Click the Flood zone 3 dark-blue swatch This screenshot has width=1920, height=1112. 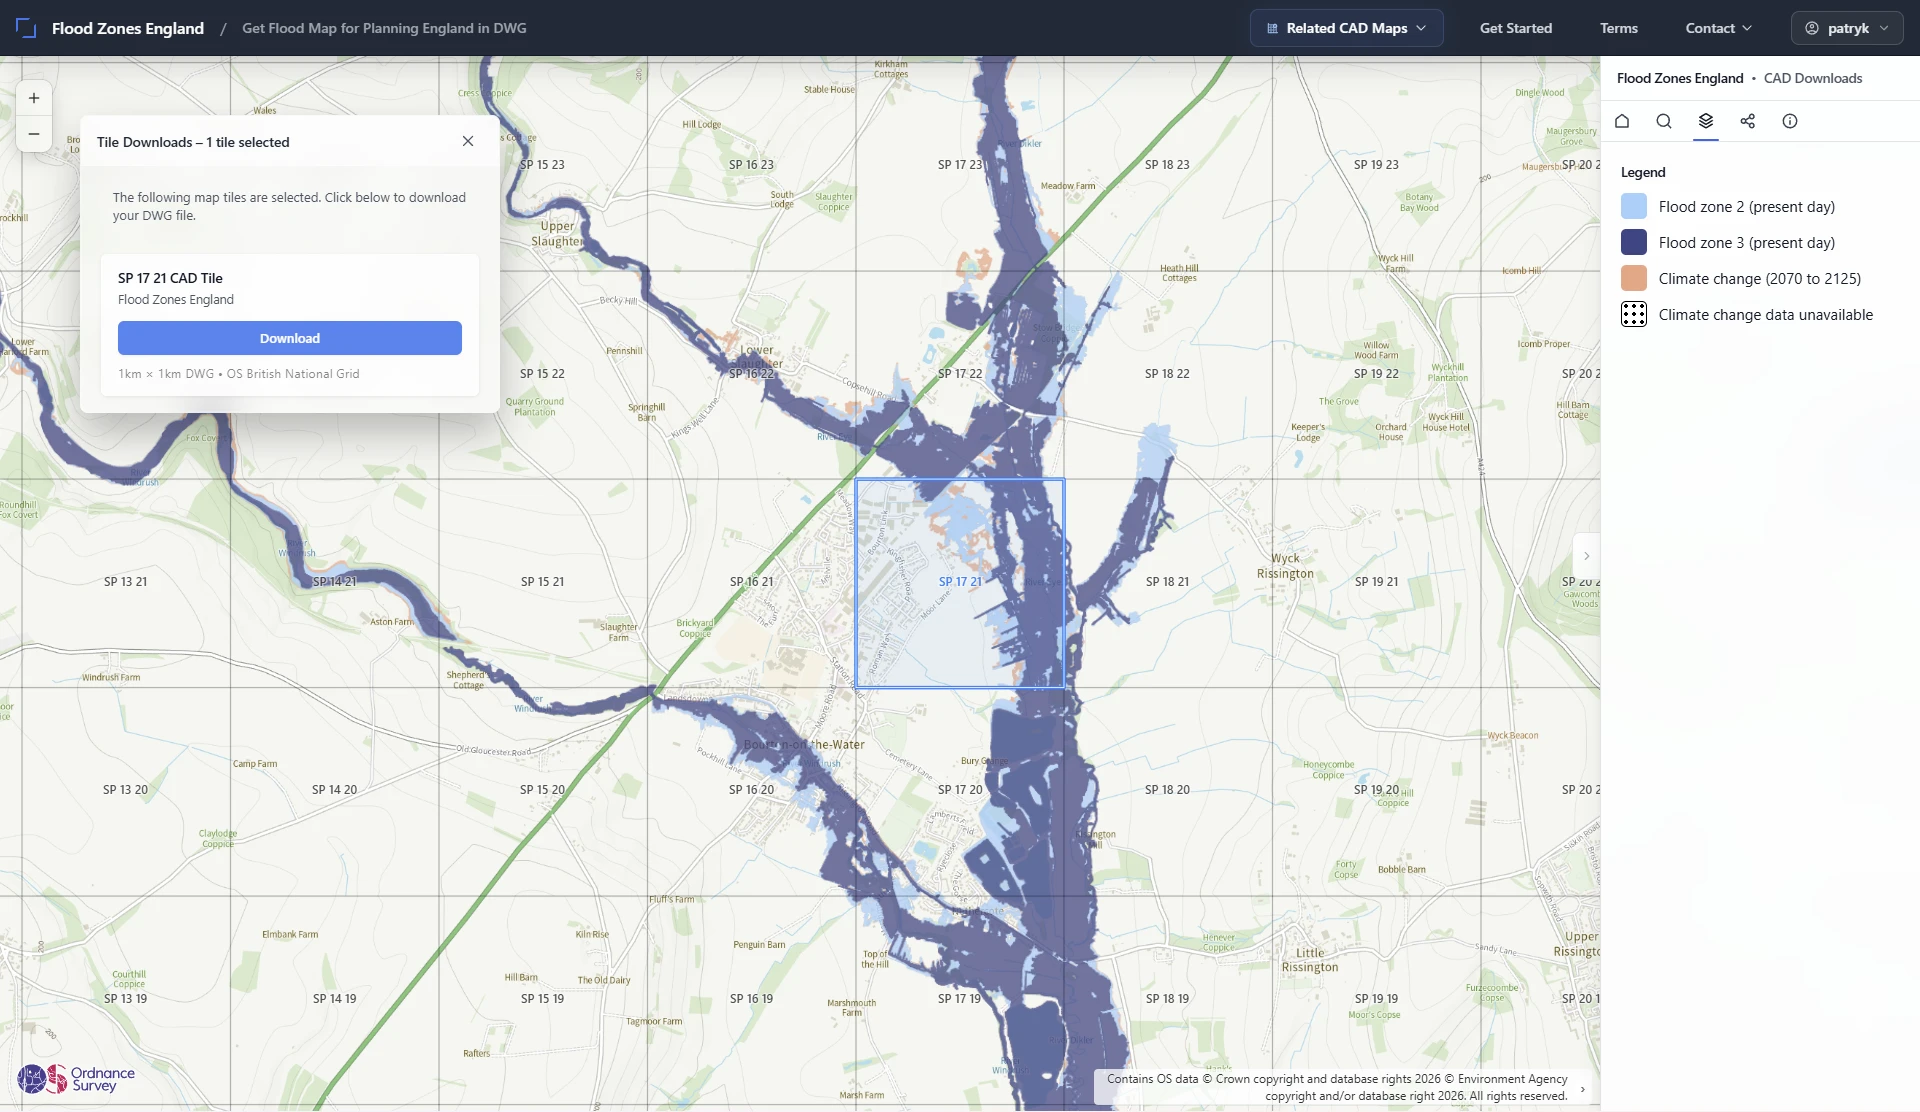[1634, 243]
